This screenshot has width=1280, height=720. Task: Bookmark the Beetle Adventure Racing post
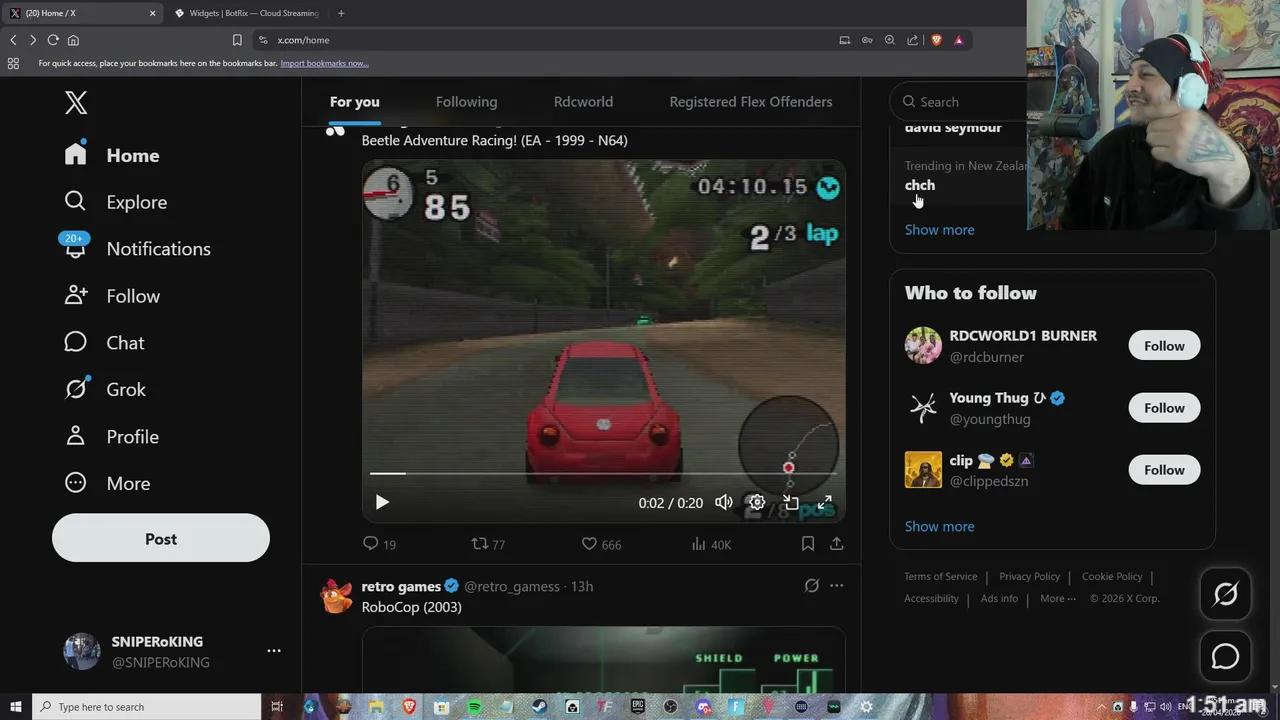807,544
